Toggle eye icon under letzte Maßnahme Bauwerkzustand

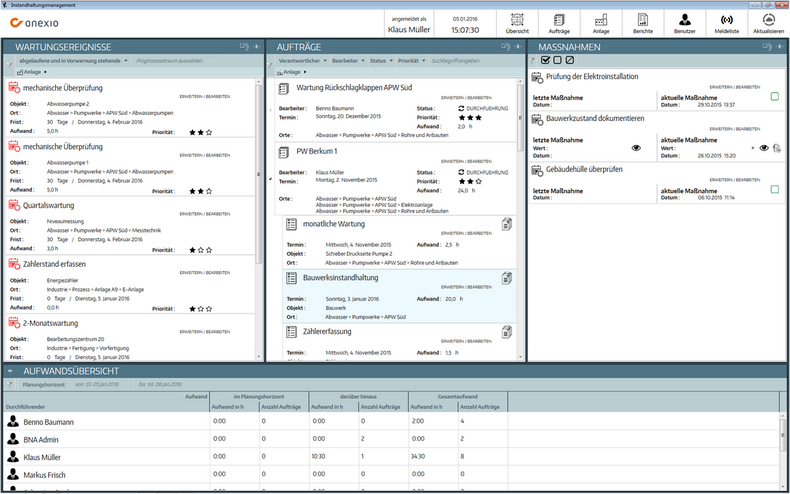[636, 148]
